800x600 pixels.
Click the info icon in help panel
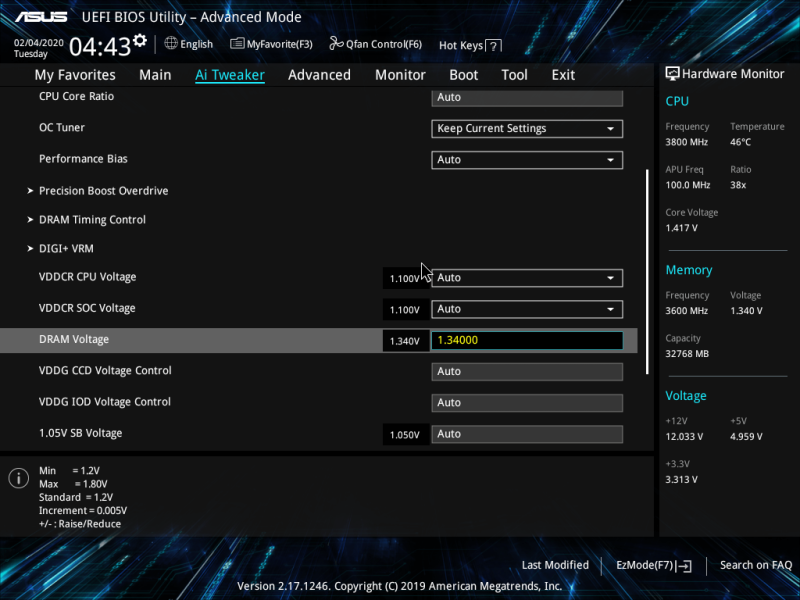19,478
